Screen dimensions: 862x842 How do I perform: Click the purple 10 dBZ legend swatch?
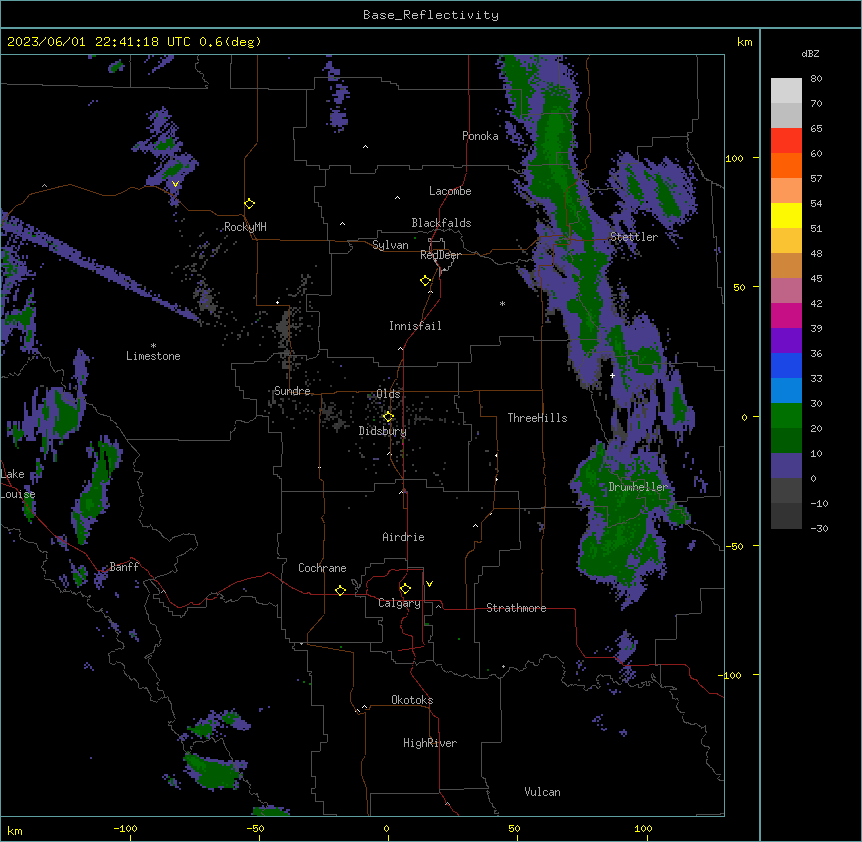[x=786, y=466]
